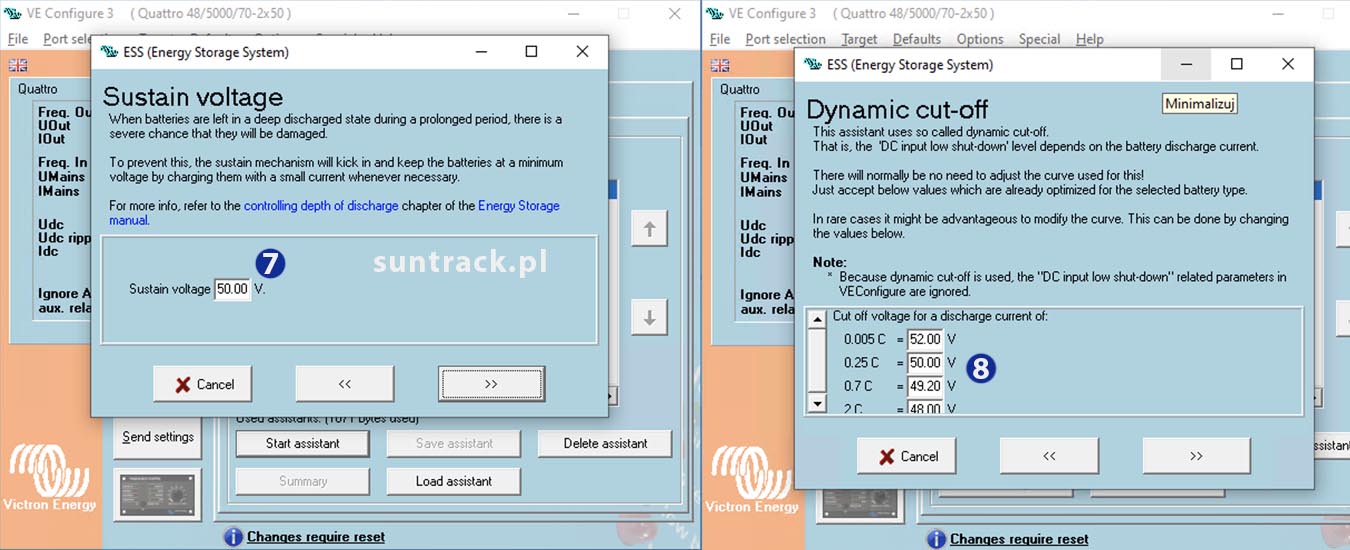Maximize the Sustain voltage ESS dialog
This screenshot has height=550, width=1350.
pos(531,51)
